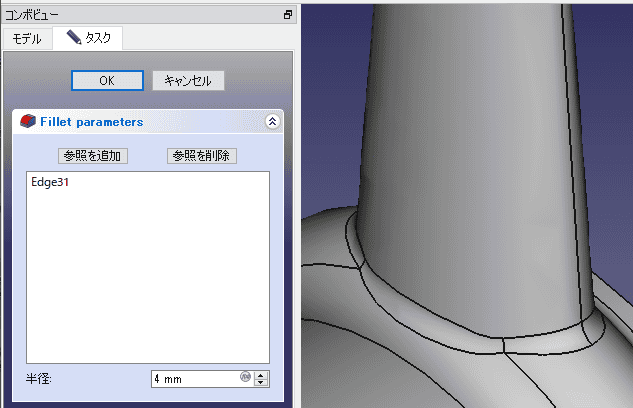Increase the radius with the up arrow
633x408 pixels.
[x=261, y=375]
